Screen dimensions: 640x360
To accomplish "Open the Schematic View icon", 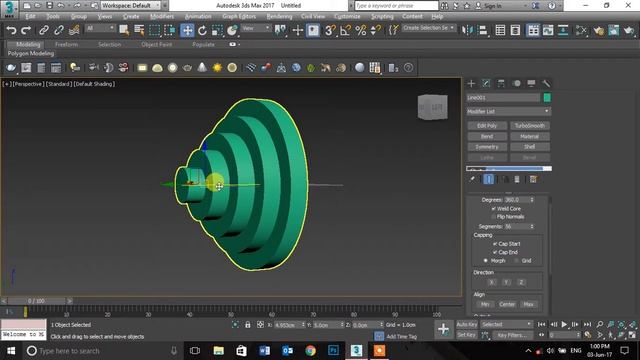I will click(563, 30).
